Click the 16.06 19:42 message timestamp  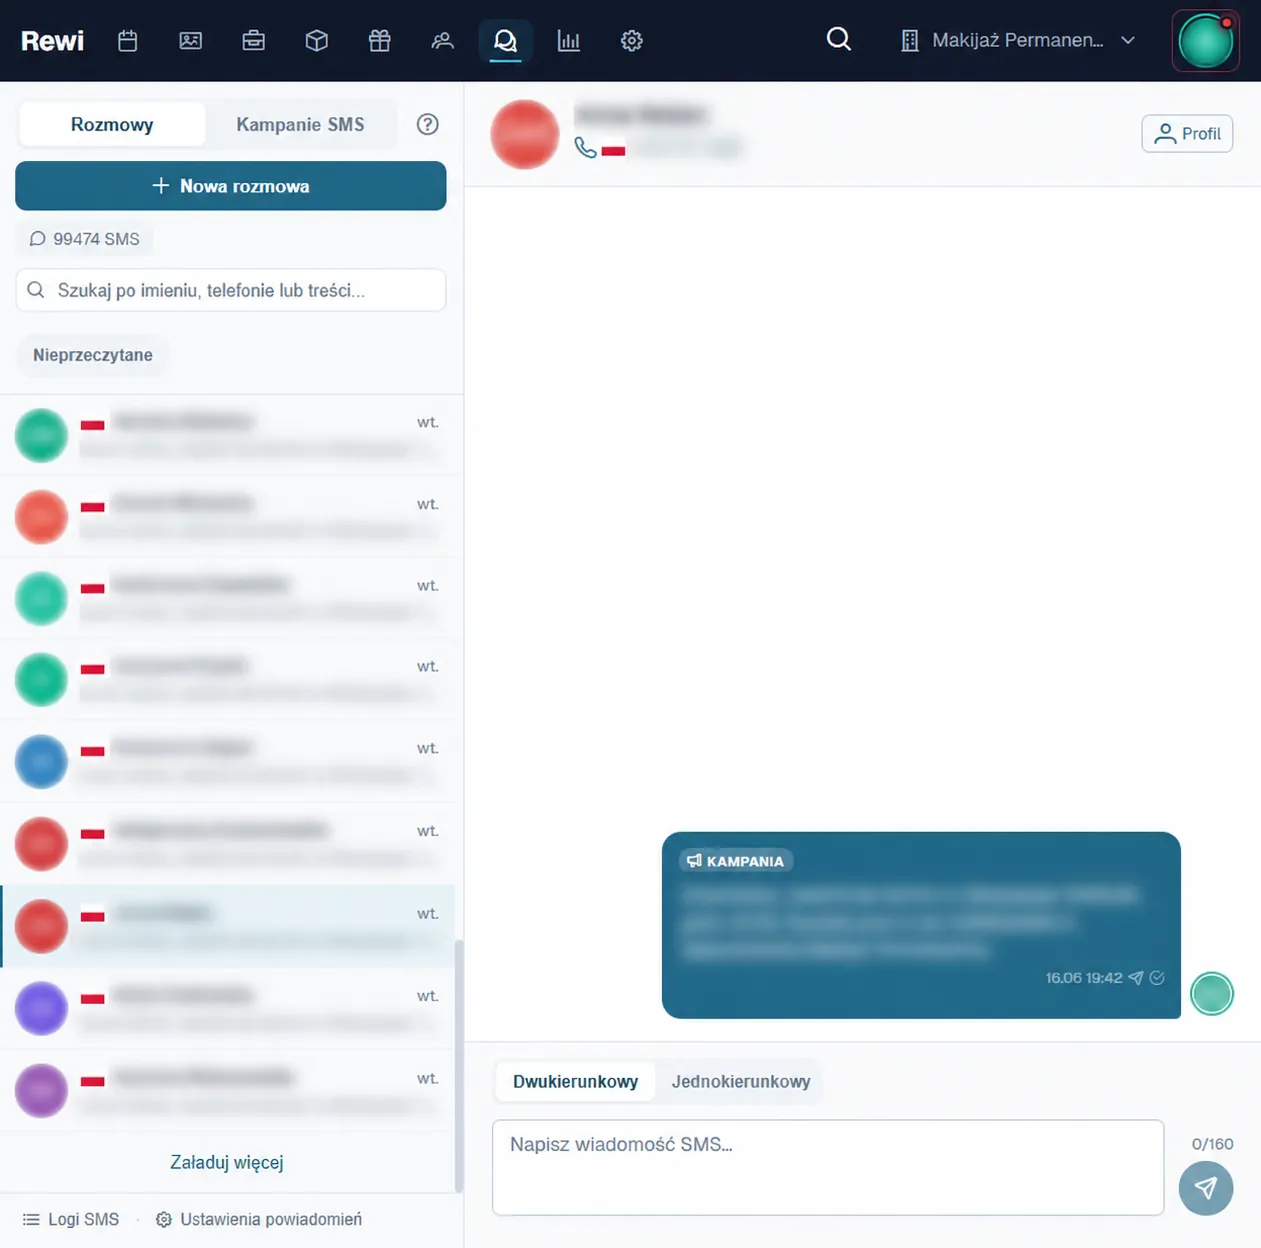pos(1084,978)
